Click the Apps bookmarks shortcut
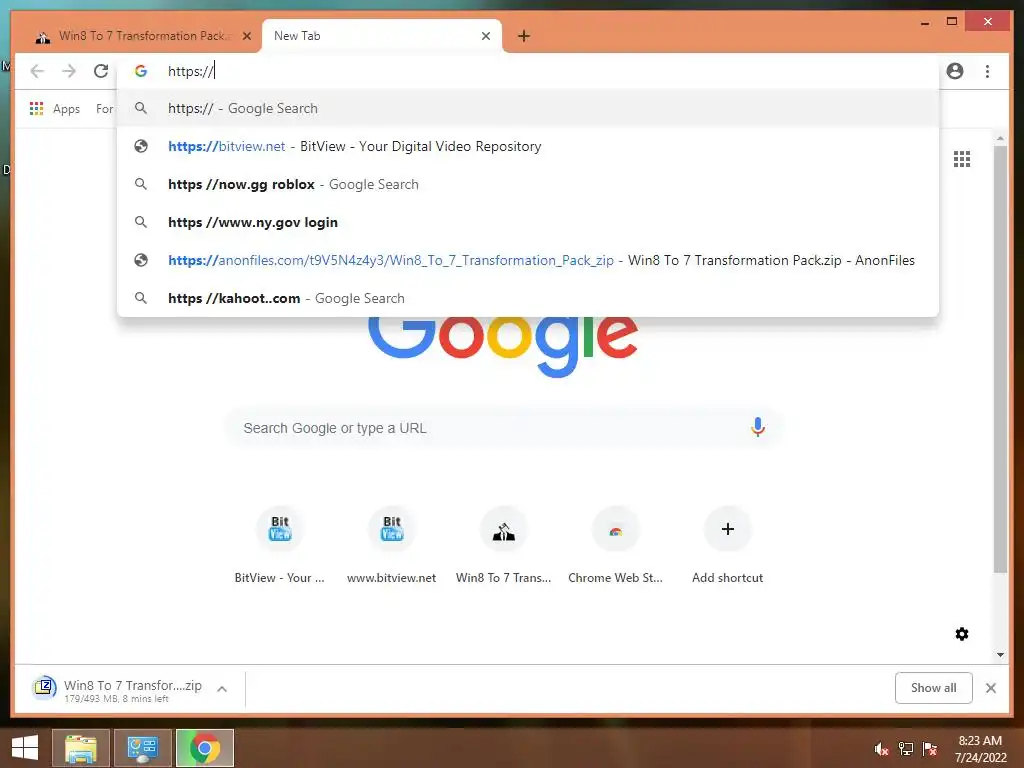Viewport: 1024px width, 768px height. click(55, 109)
